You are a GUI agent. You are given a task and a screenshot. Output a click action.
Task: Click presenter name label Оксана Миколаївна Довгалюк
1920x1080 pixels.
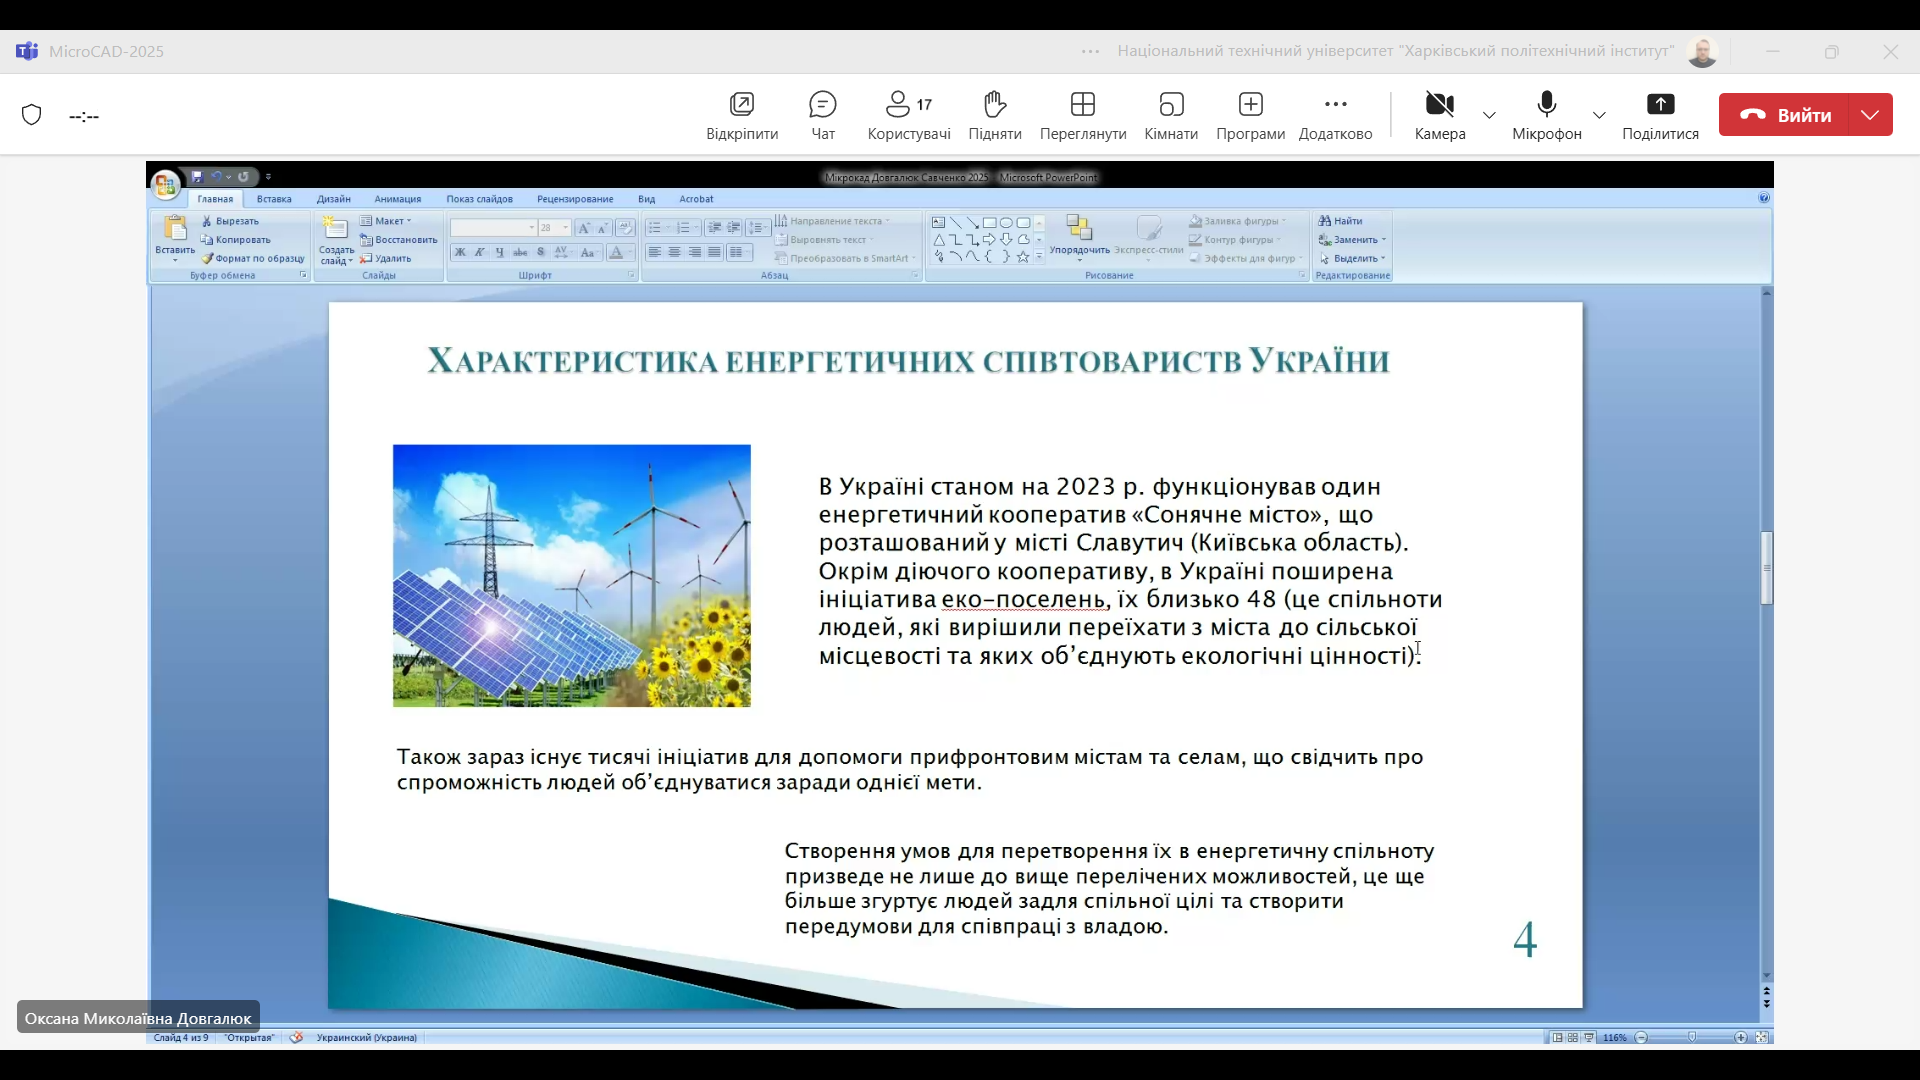[138, 1018]
